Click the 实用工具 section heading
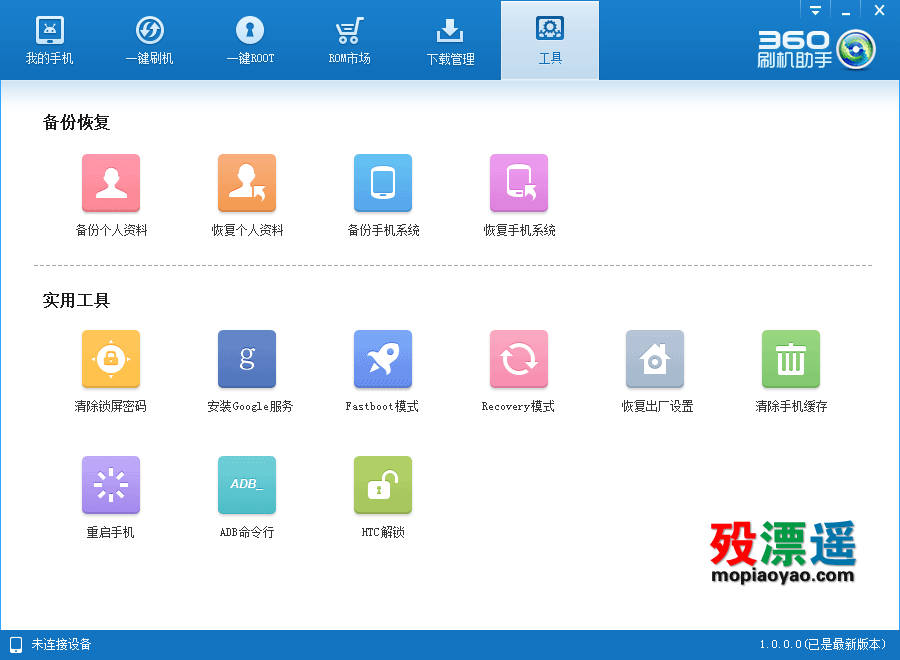 coord(76,300)
